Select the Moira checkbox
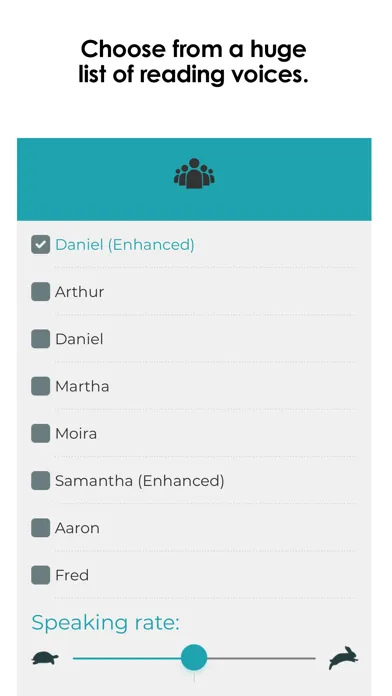Screen dimensions: 392x696 (x=40, y=433)
